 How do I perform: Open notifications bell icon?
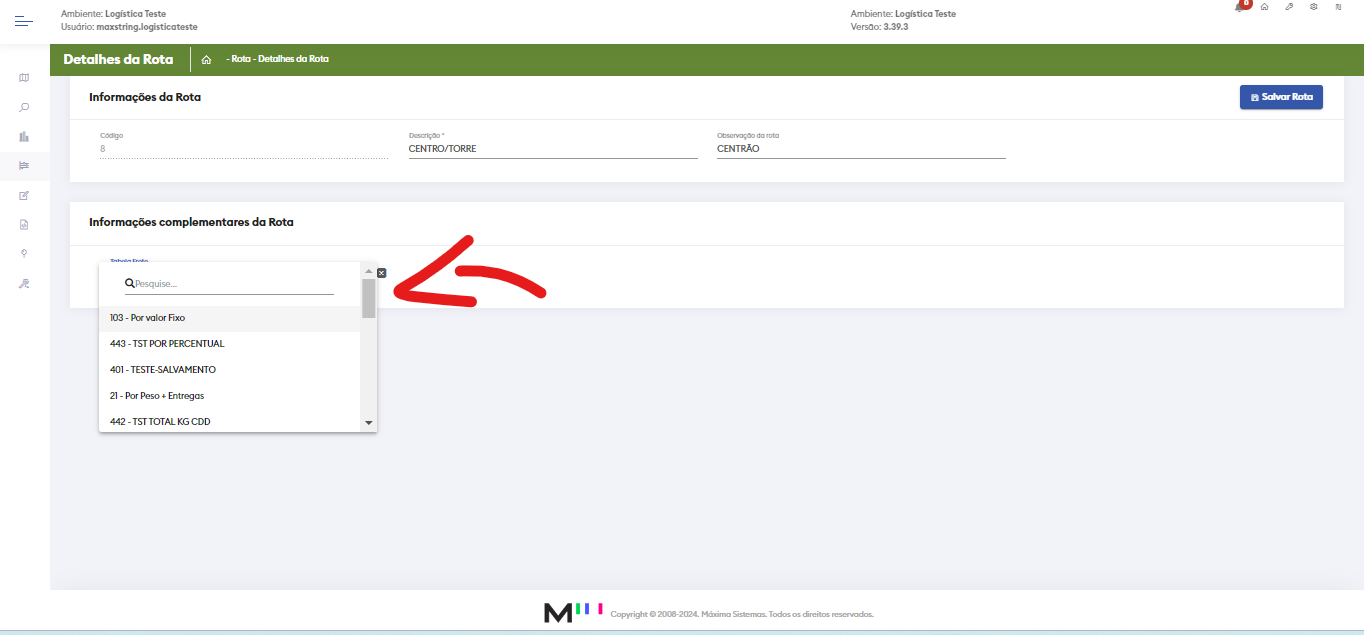(1241, 7)
